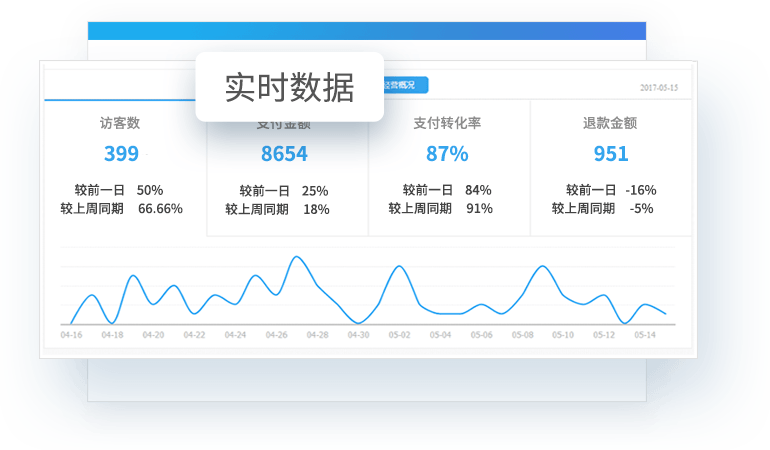Select the 访客数 metric card title
Image resolution: width=770 pixels, height=450 pixels.
click(120, 124)
